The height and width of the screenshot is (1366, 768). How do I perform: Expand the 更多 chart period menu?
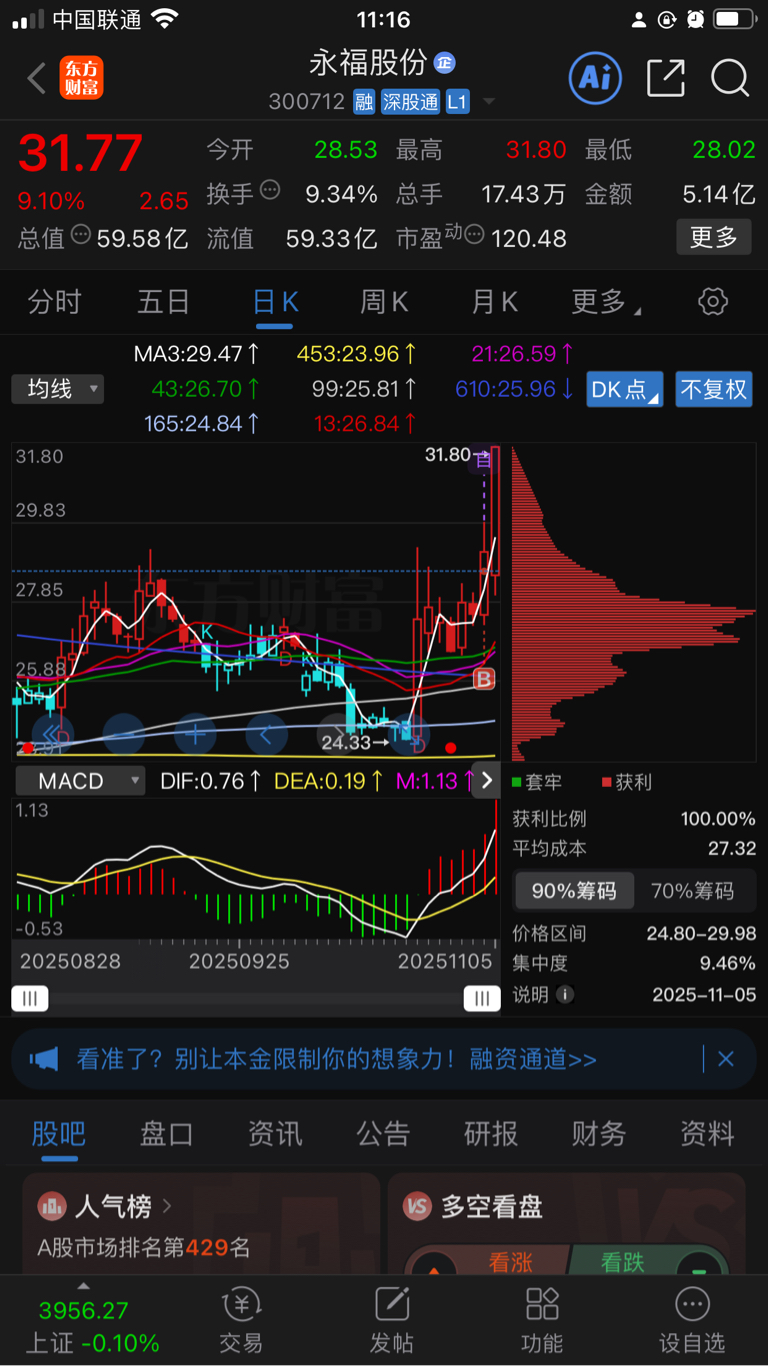[606, 302]
